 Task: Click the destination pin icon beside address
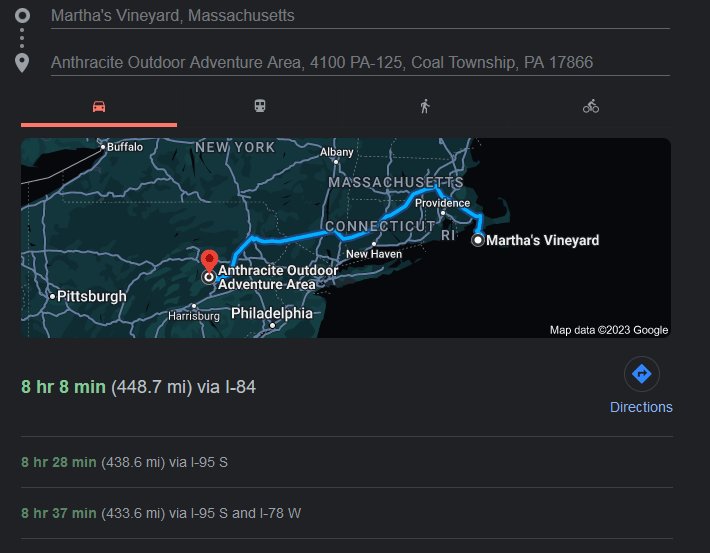pos(23,63)
